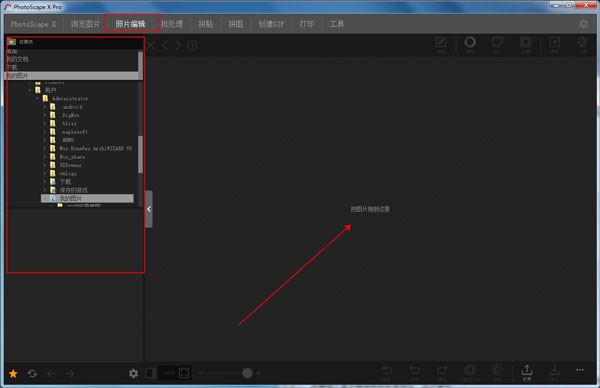Collapse the 用户 folder tree node
Screen dimensions: 600x388
click(30, 90)
